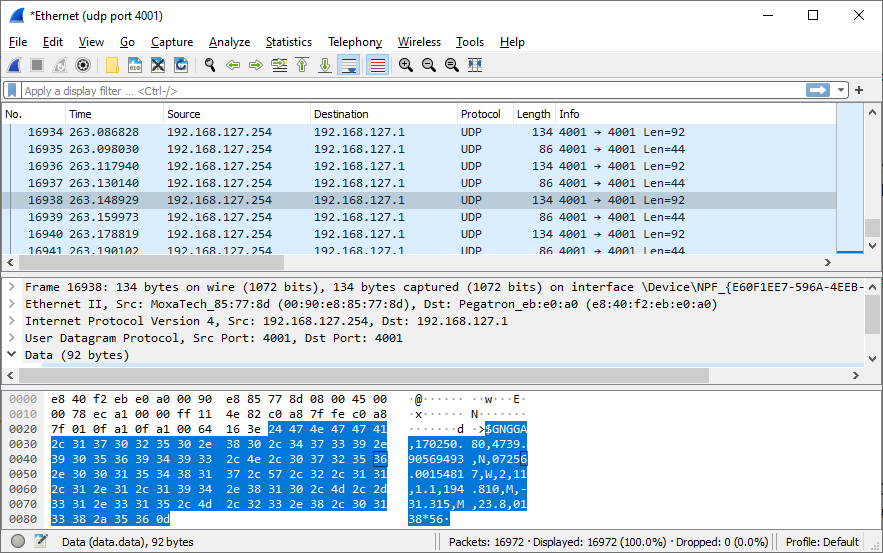Image resolution: width=883 pixels, height=553 pixels.
Task: Expand User Datagram Protocol details
Action: [11, 338]
